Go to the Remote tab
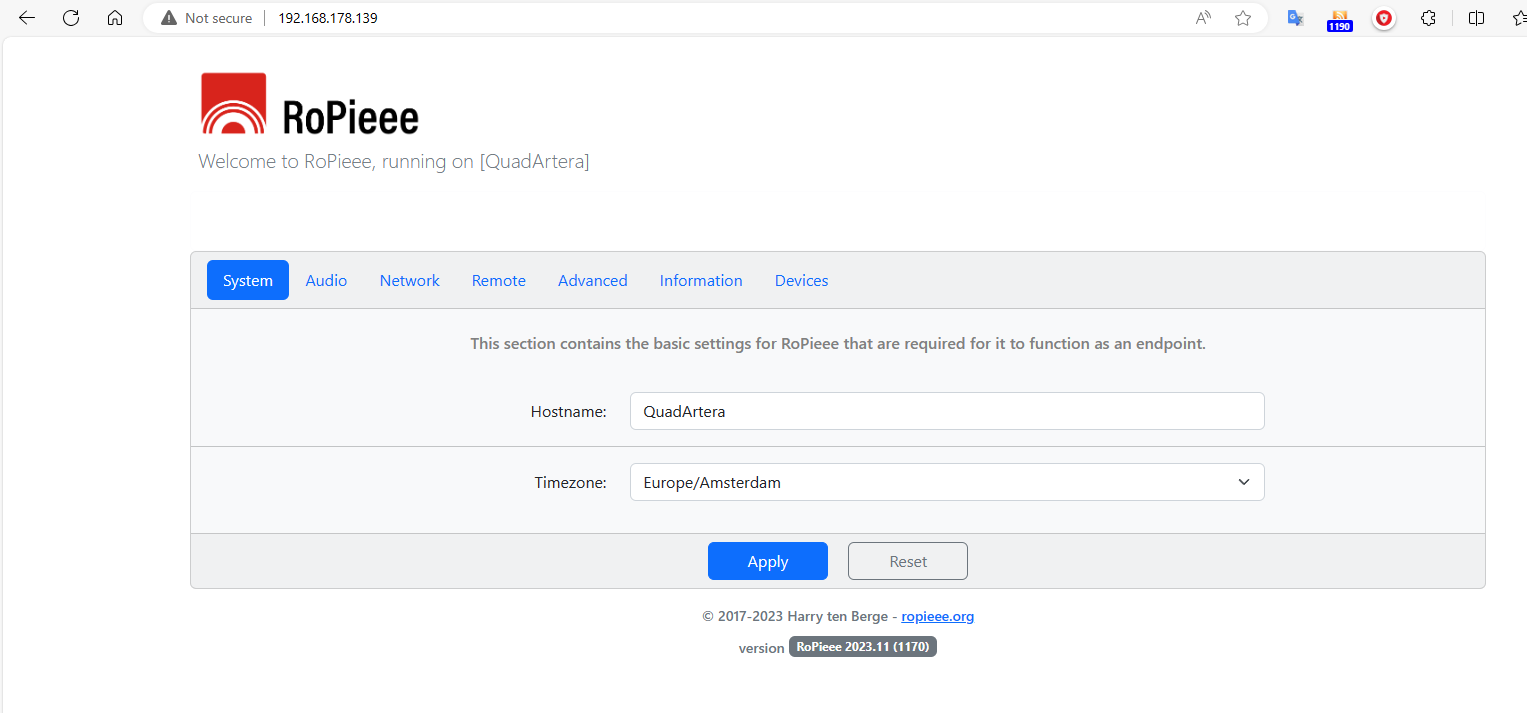The image size is (1527, 713). point(499,280)
